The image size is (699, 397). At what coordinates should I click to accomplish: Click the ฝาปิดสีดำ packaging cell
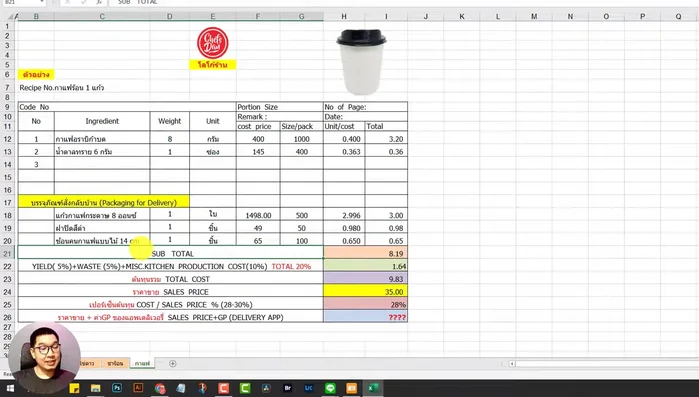click(x=102, y=228)
